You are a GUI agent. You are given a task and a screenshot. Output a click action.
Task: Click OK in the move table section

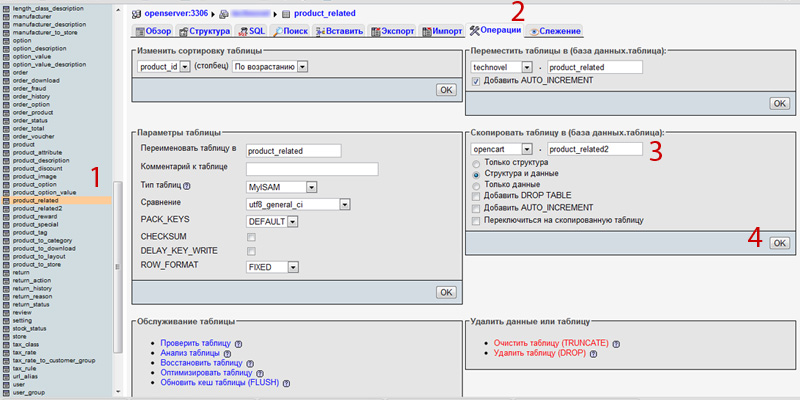click(779, 104)
